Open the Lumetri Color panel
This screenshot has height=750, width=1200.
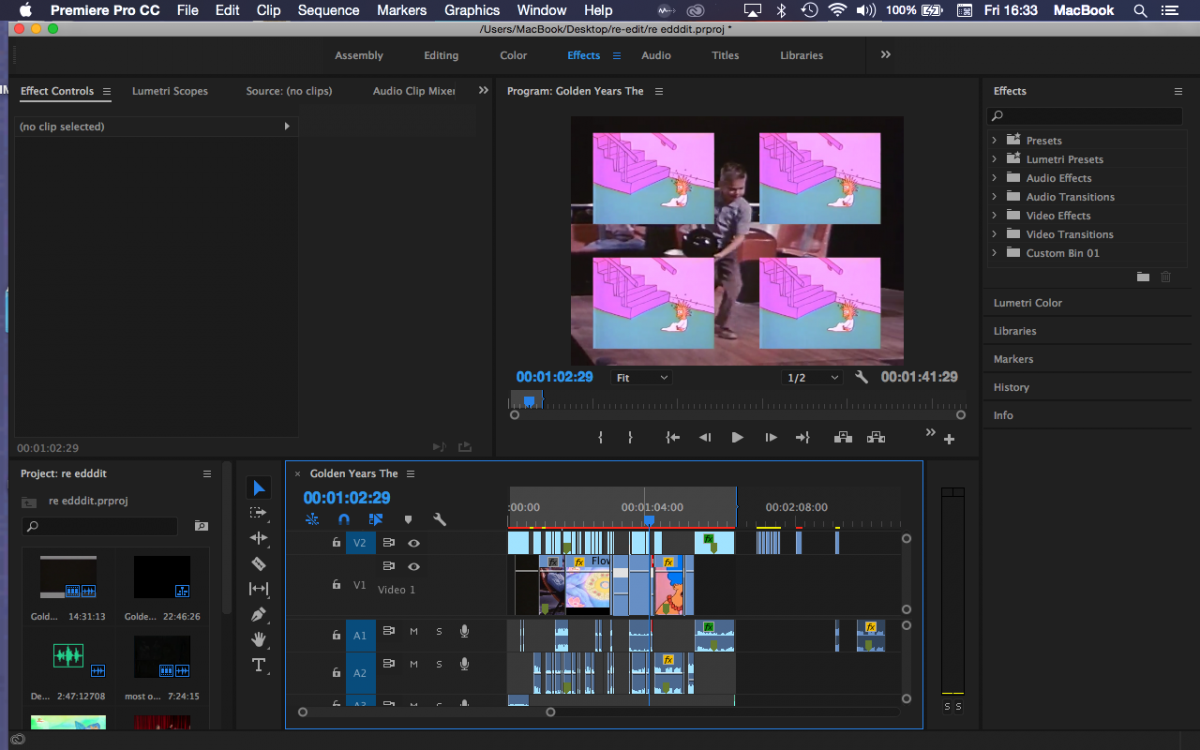[1027, 303]
